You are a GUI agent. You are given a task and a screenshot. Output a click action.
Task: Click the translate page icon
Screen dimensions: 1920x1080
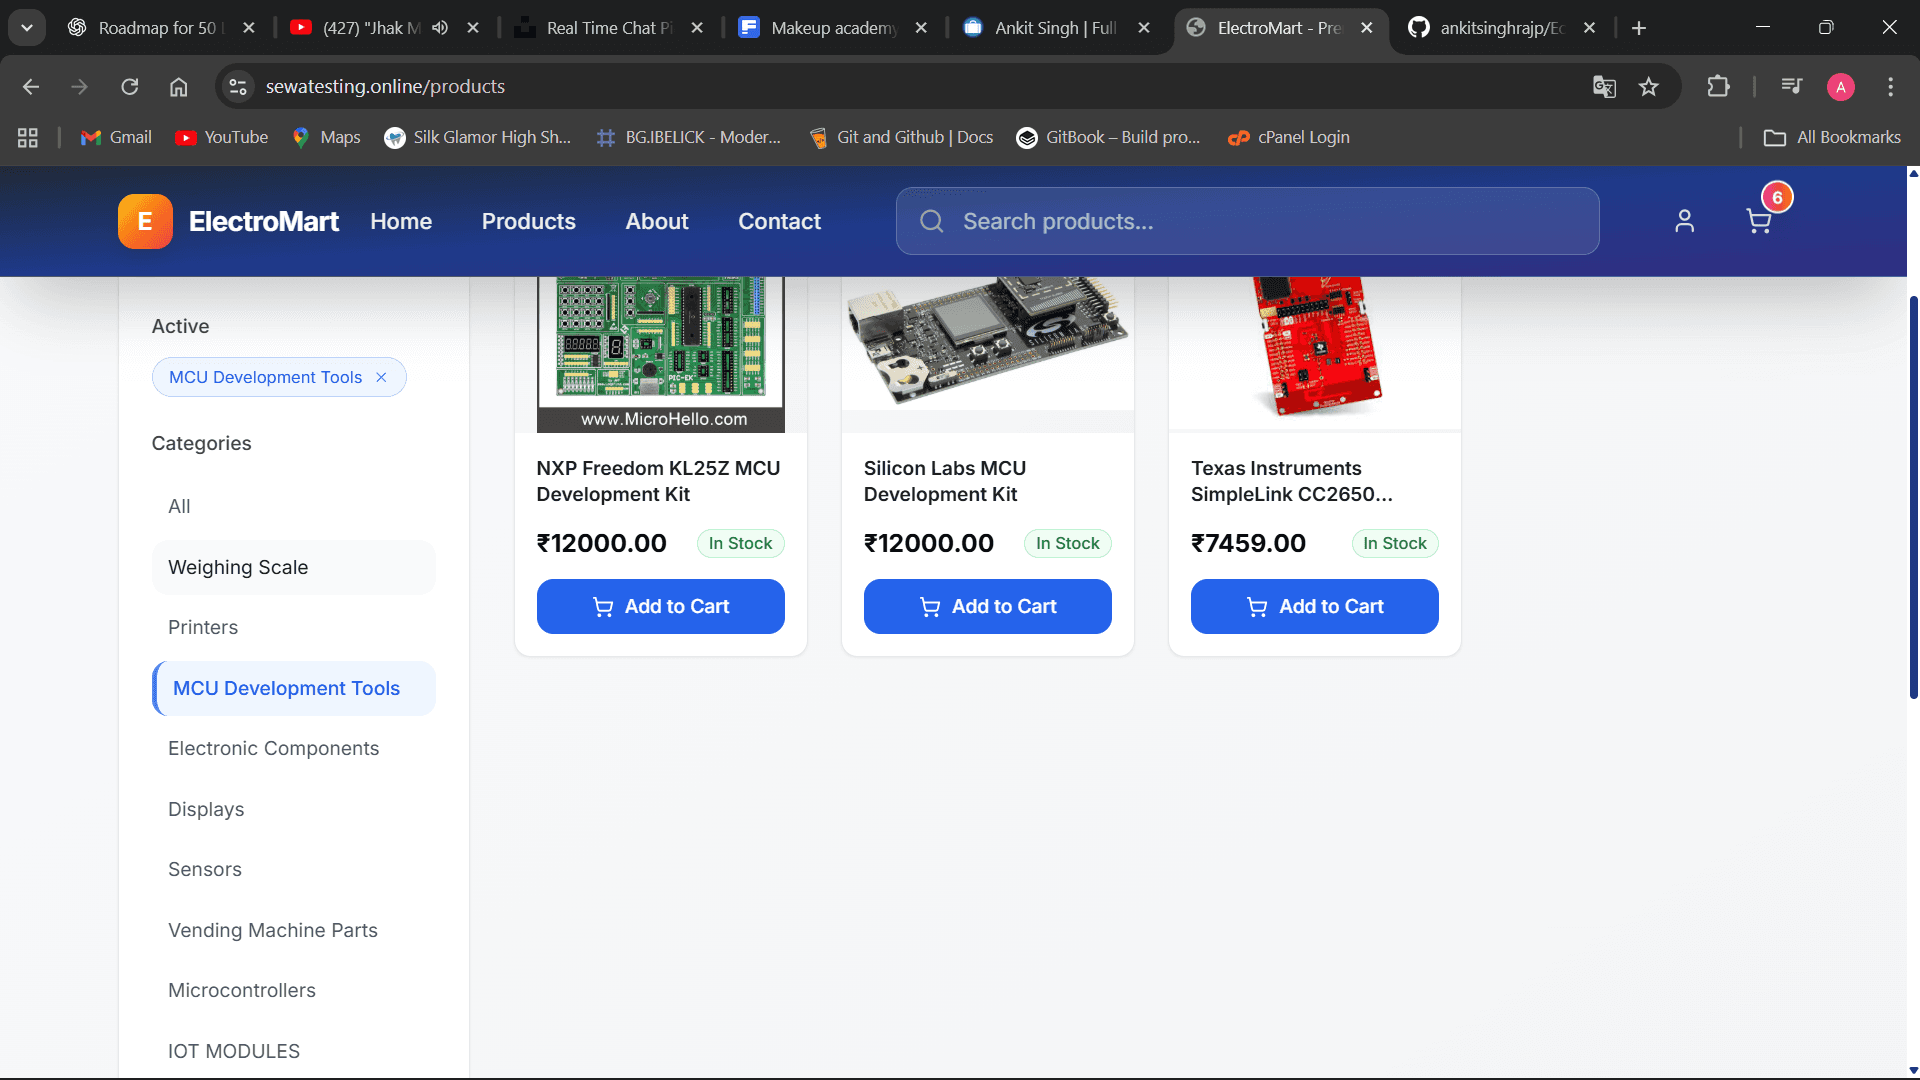(1604, 87)
